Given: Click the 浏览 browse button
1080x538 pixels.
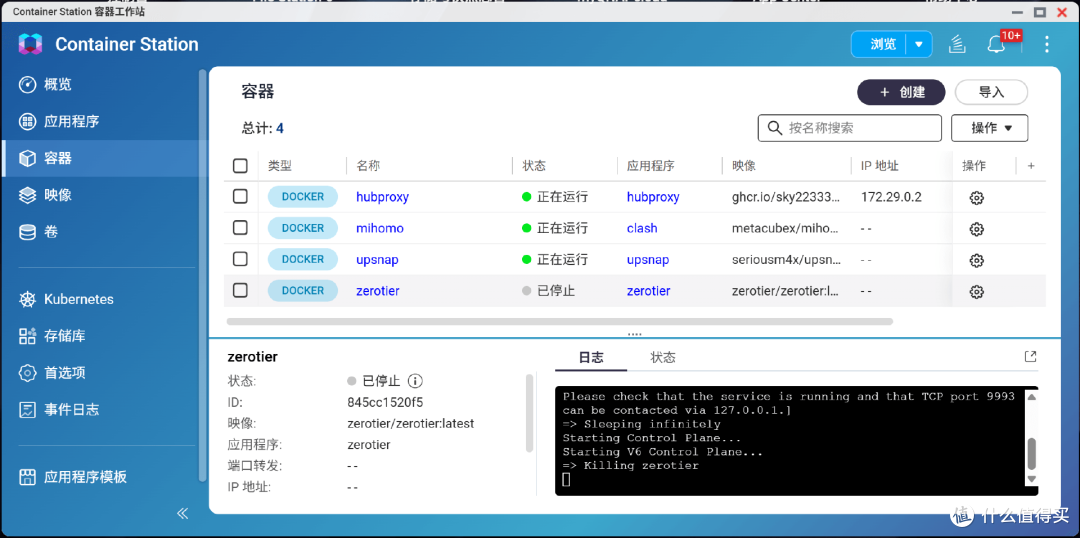Looking at the screenshot, I should click(x=879, y=45).
